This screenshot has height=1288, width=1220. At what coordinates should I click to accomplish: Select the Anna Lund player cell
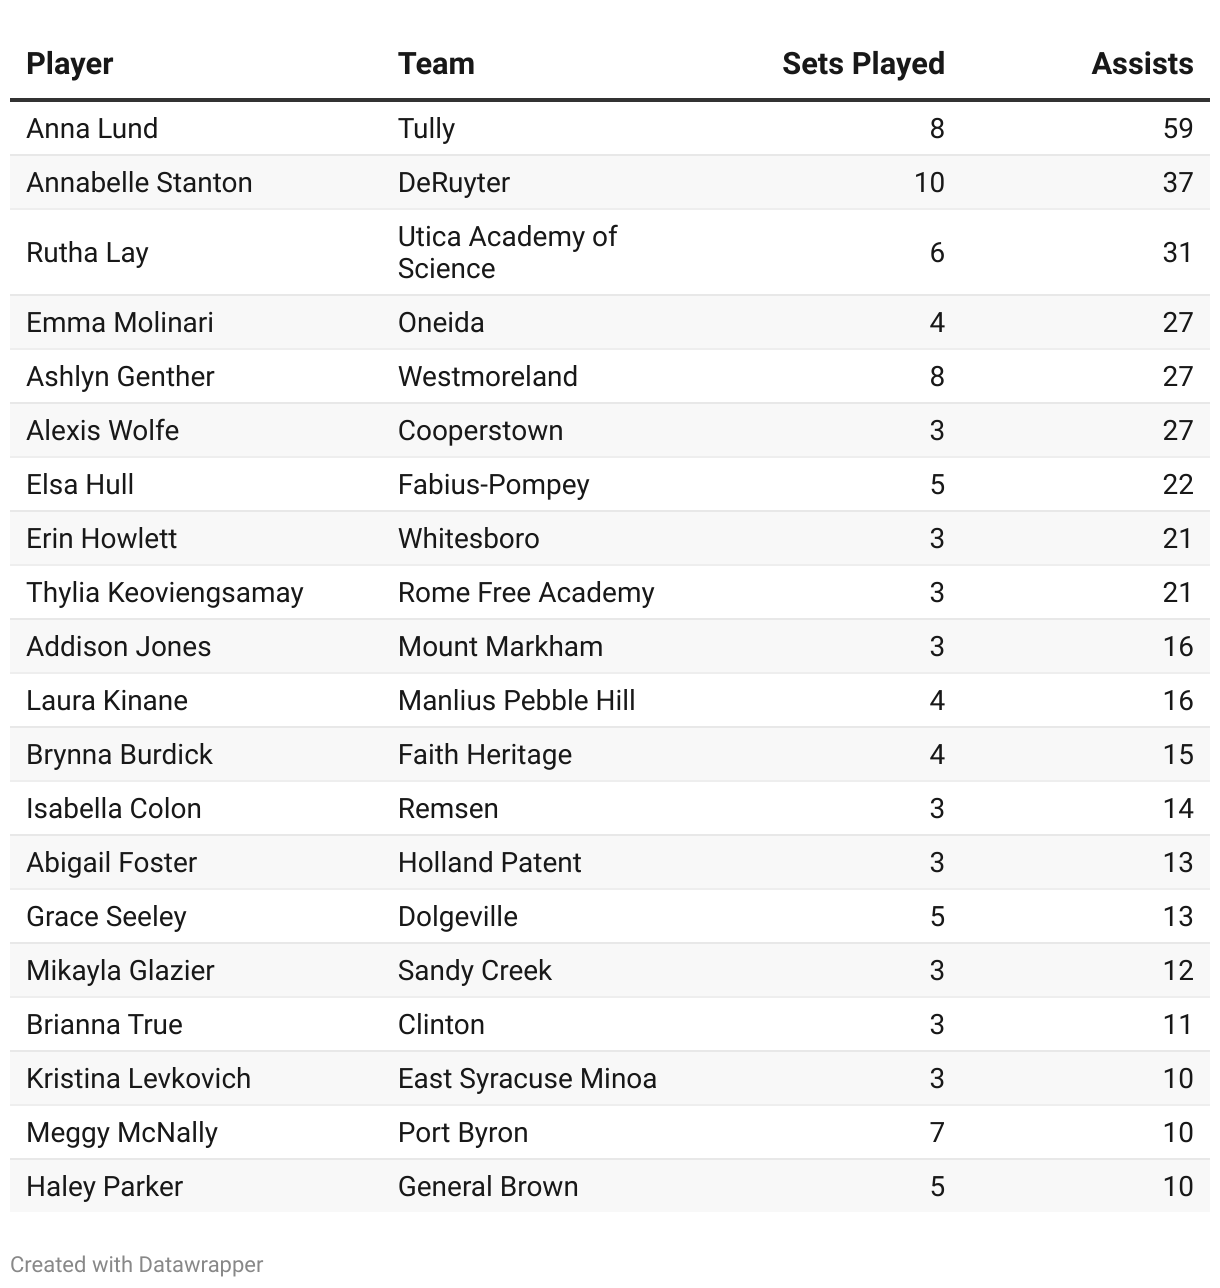[x=92, y=128]
